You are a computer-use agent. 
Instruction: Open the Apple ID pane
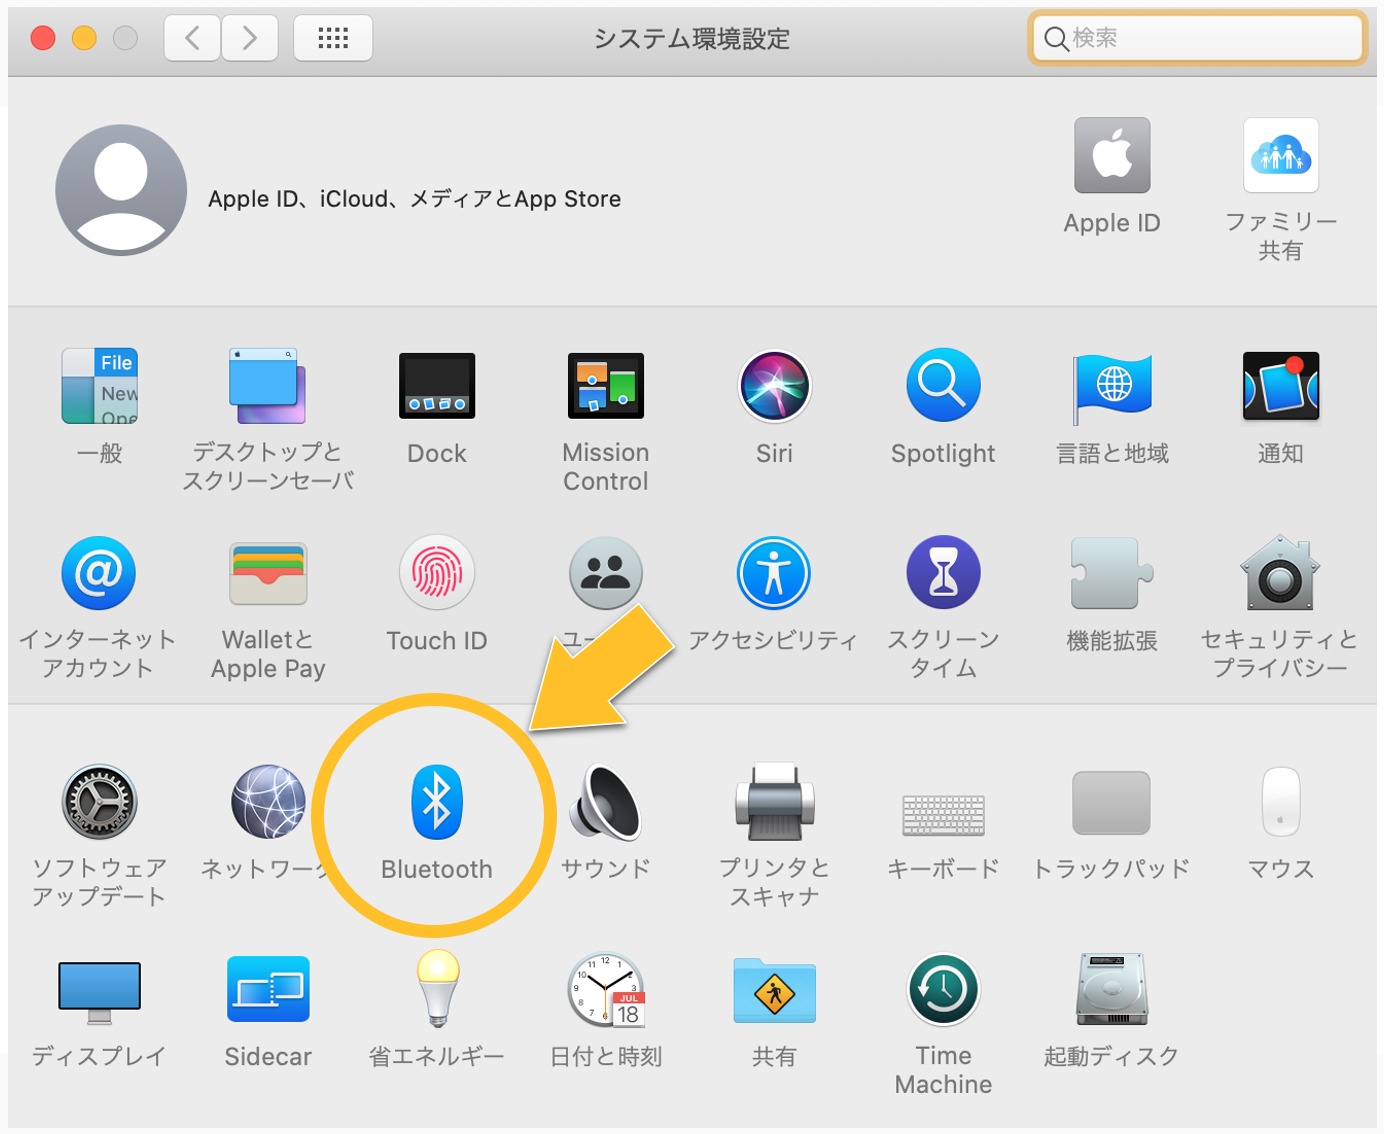click(1112, 155)
